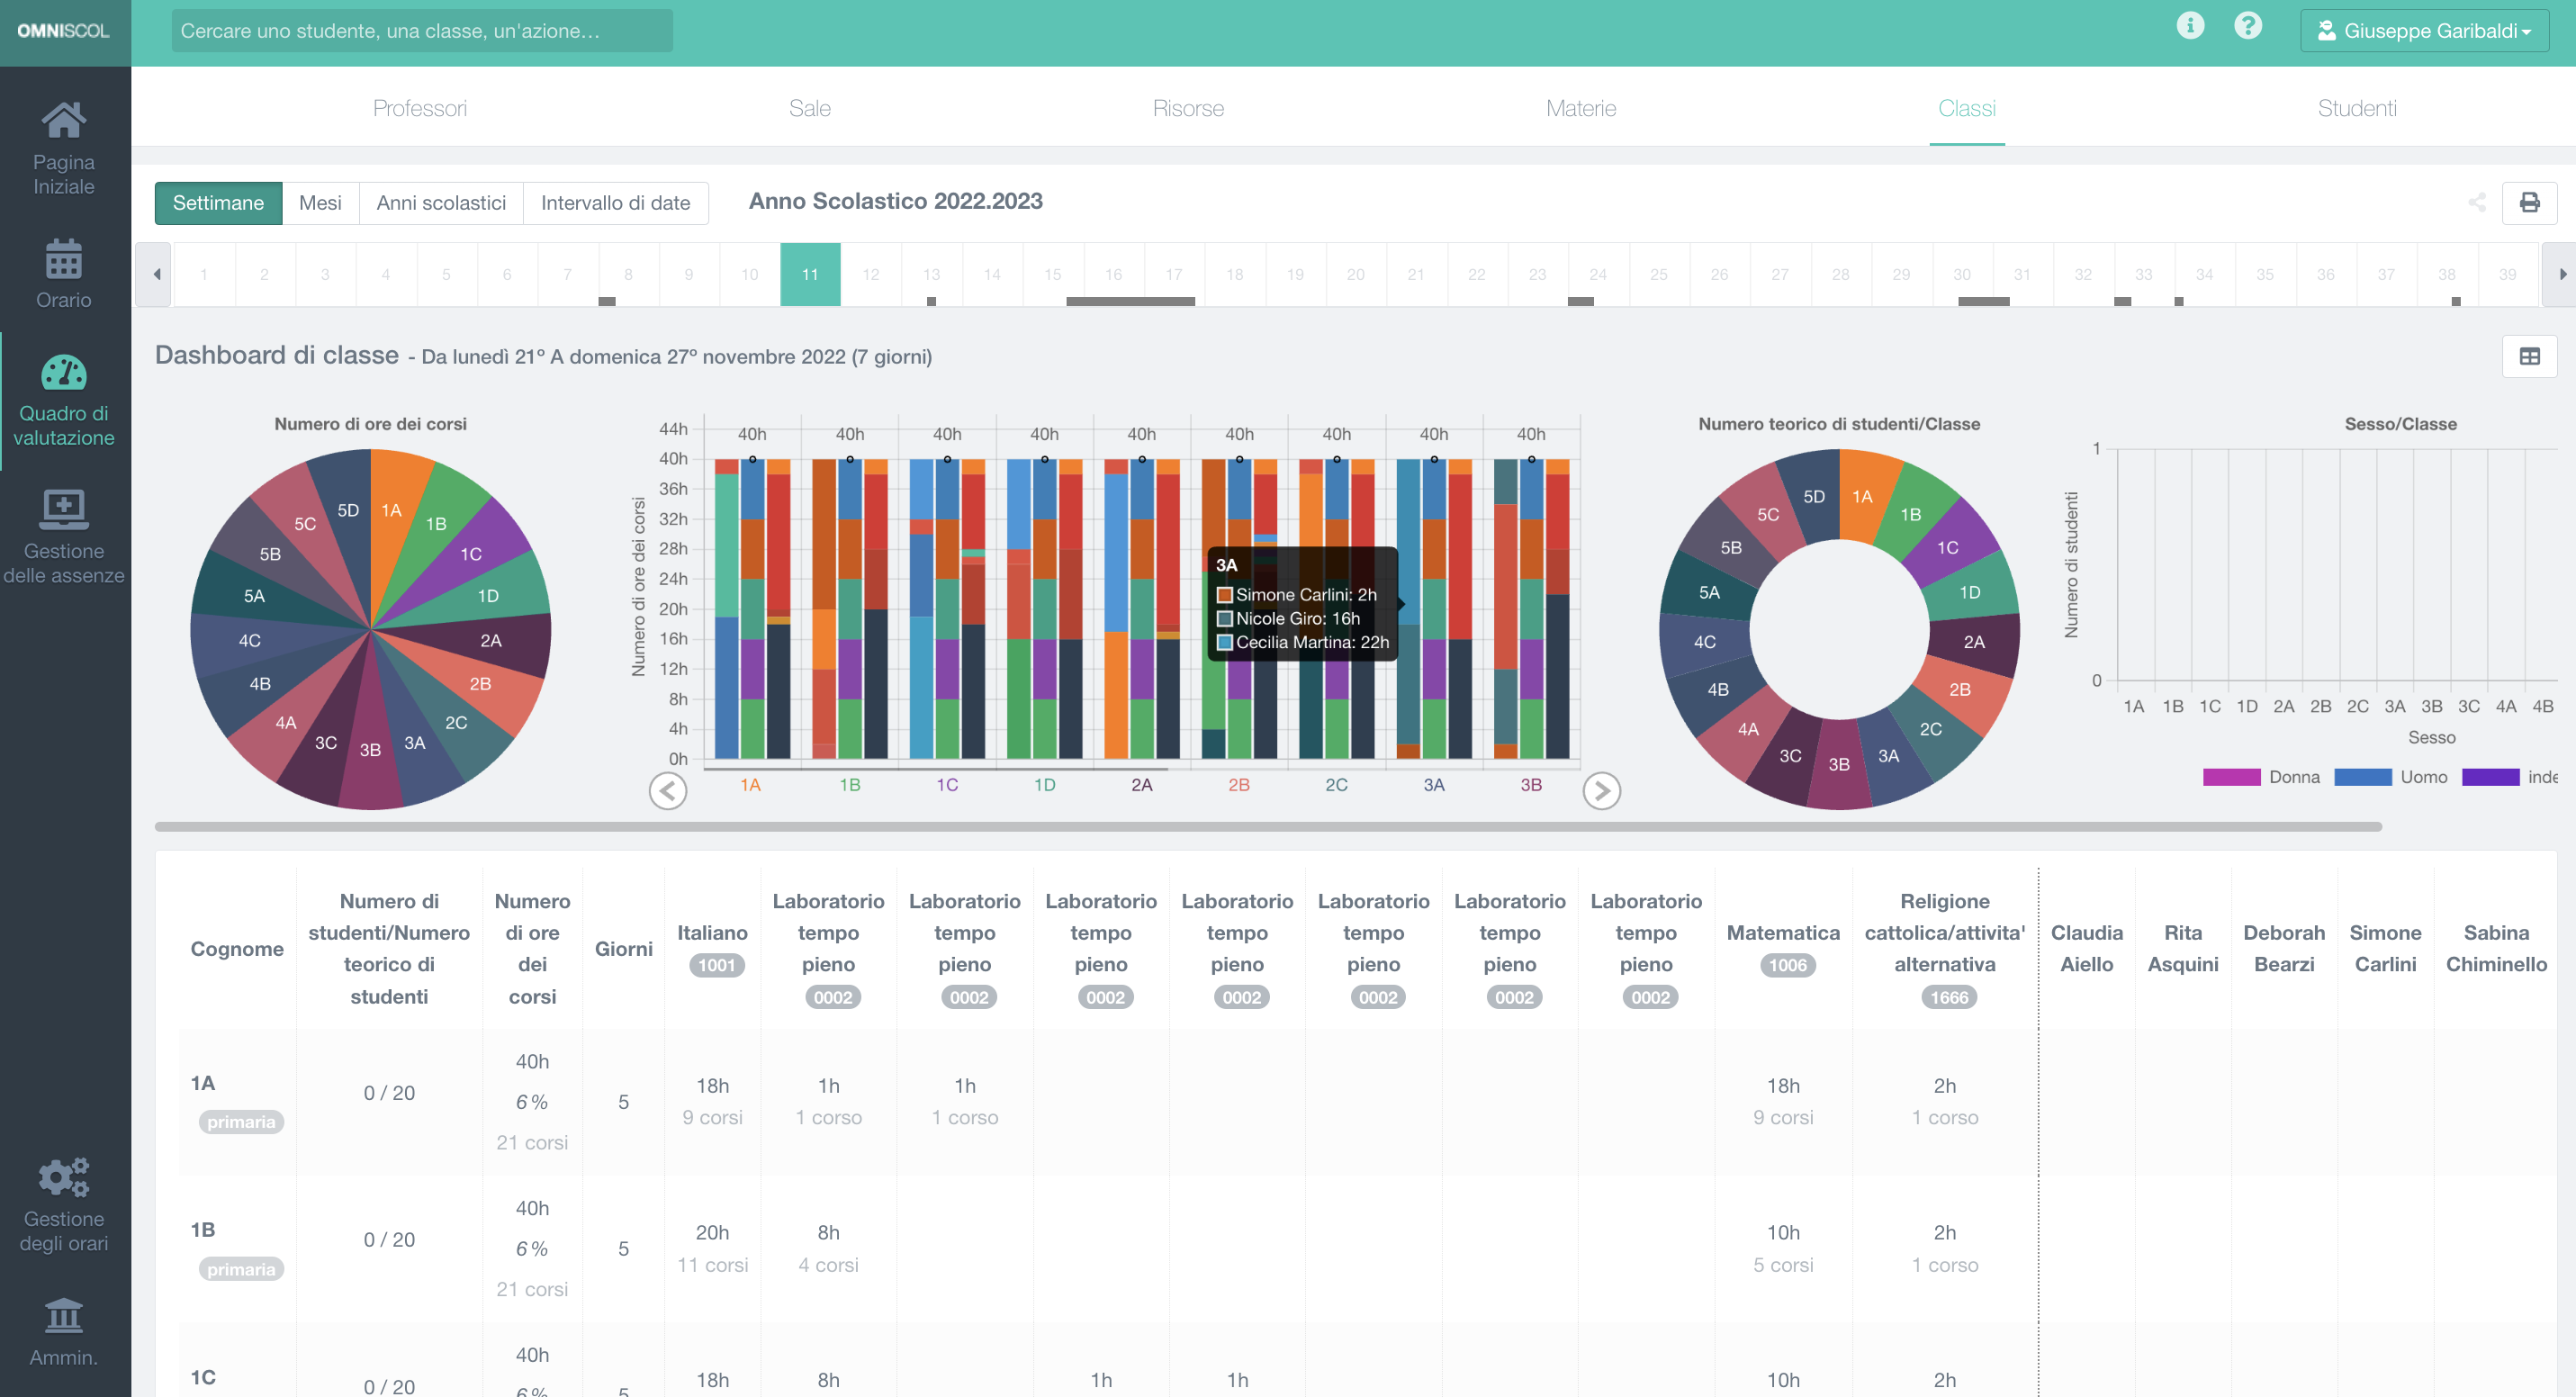Open the Ammin. institution icon
The width and height of the screenshot is (2576, 1397).
point(63,1315)
